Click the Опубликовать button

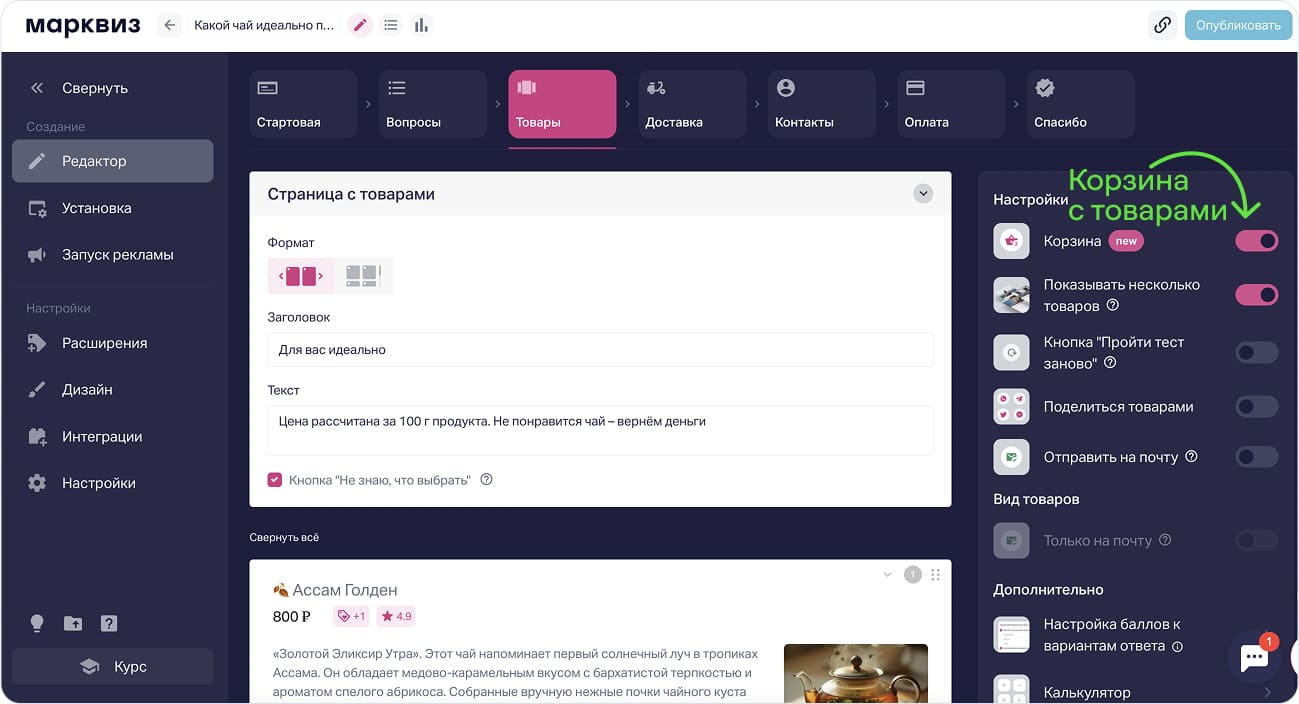1237,25
